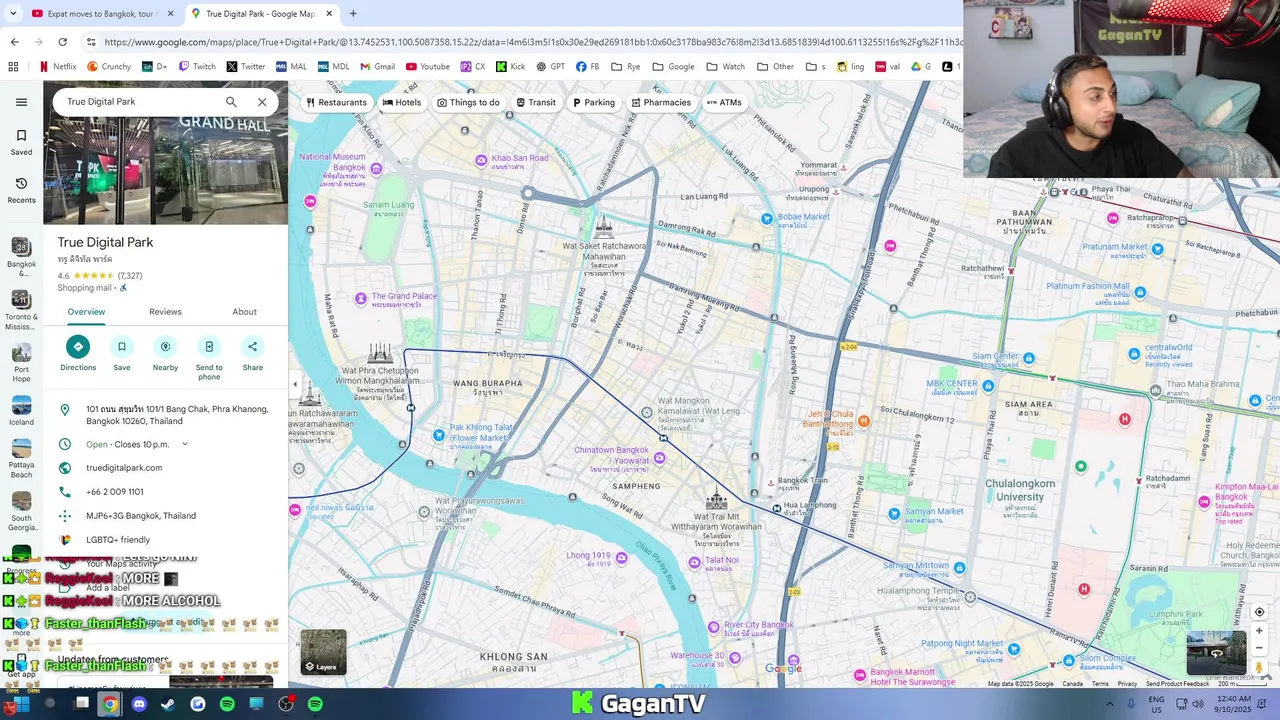Expand opening hours next to Closes 10 p.m.
The width and height of the screenshot is (1280, 720).
(185, 444)
